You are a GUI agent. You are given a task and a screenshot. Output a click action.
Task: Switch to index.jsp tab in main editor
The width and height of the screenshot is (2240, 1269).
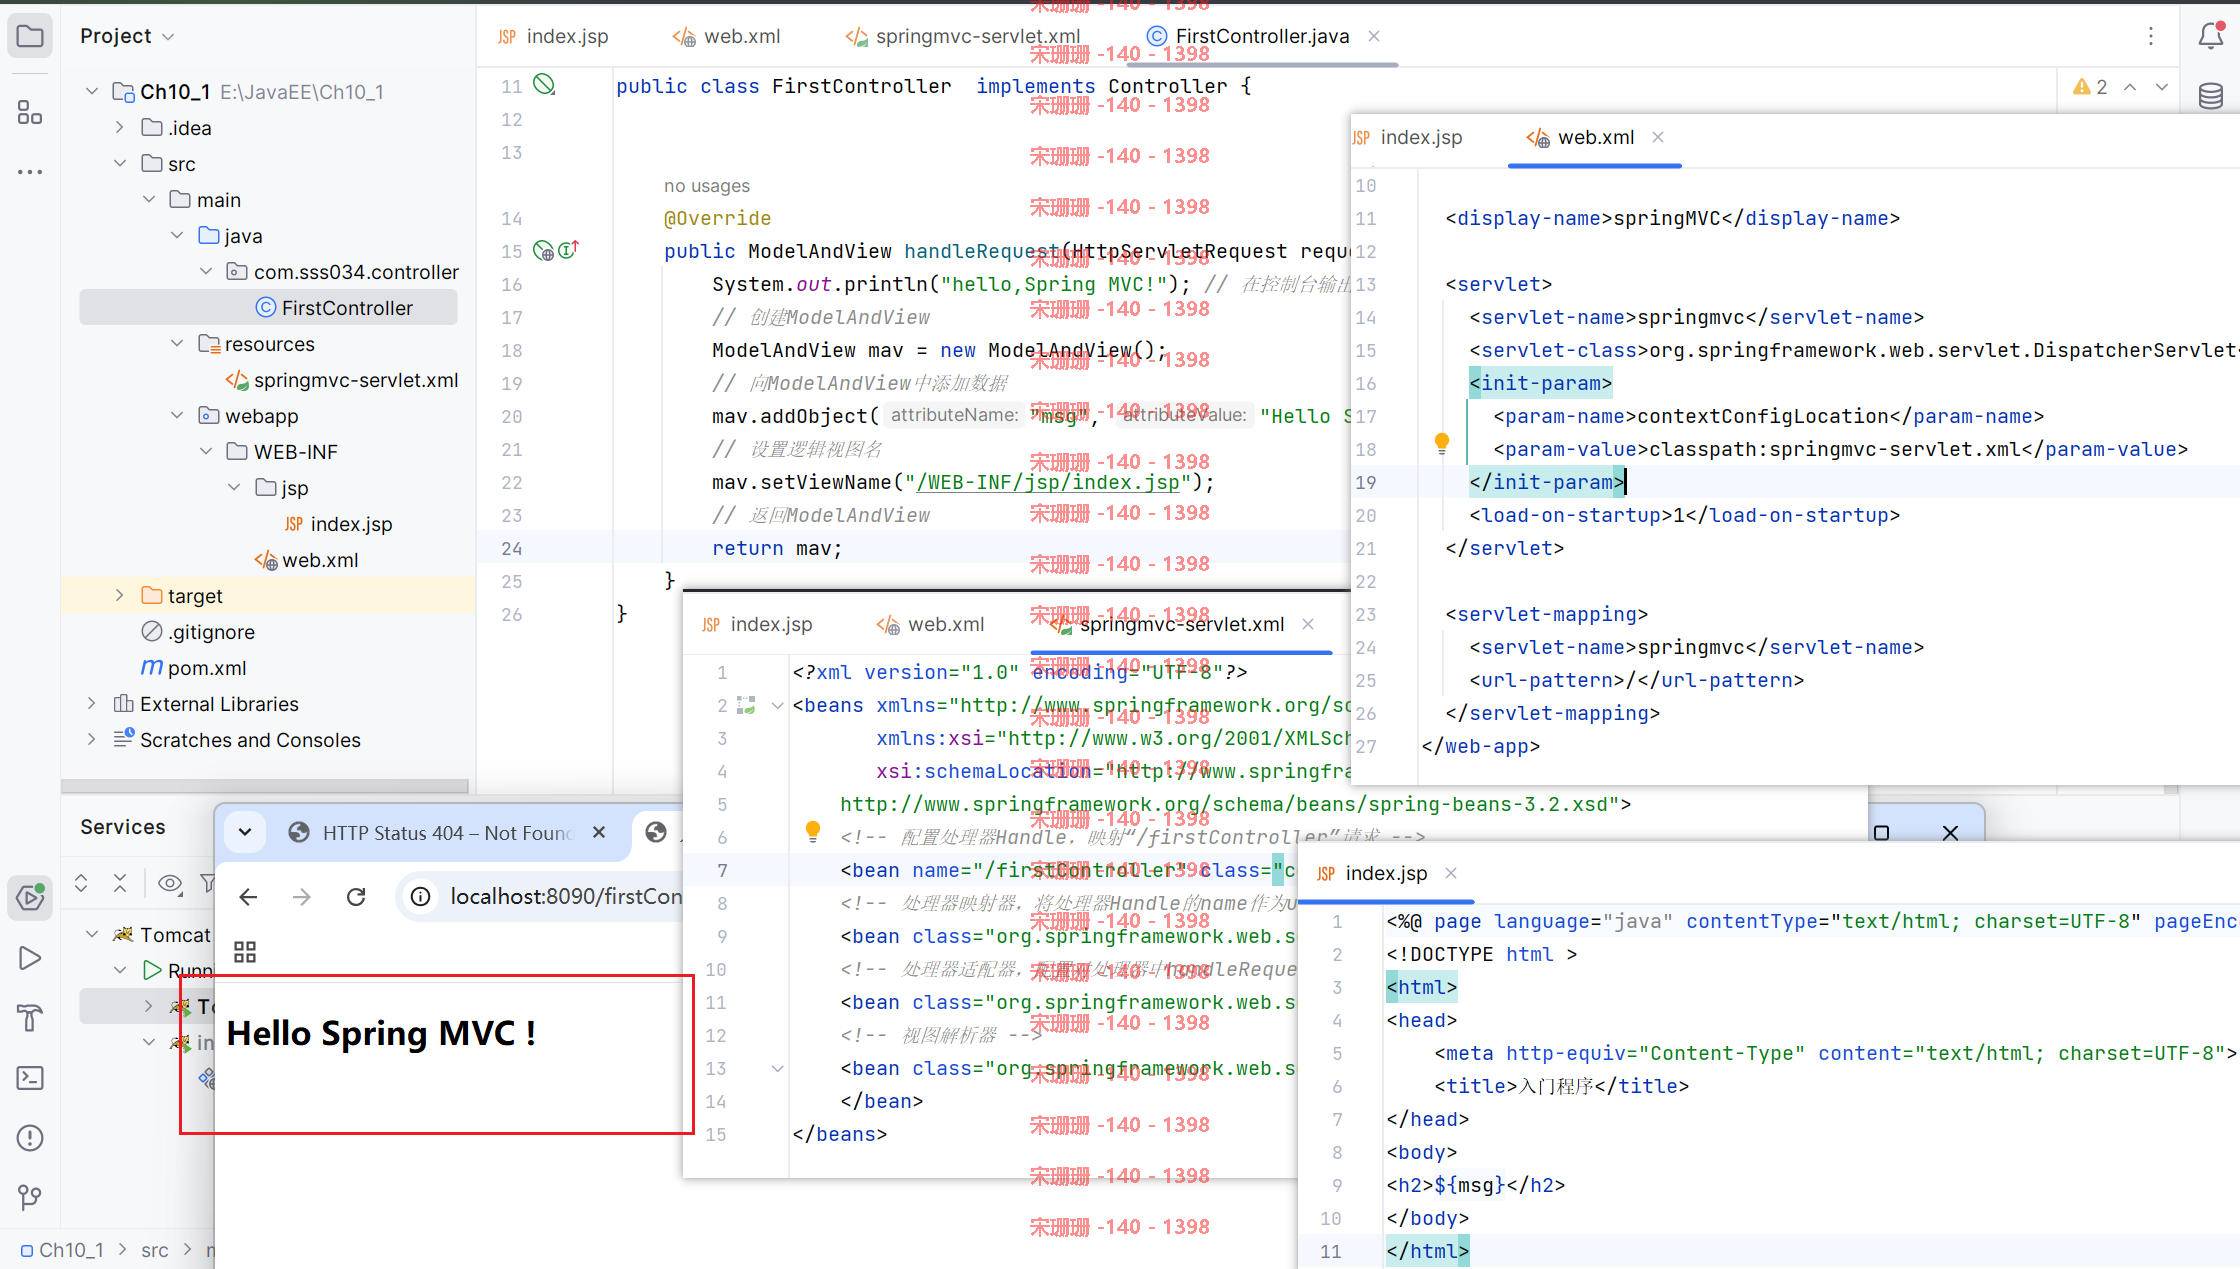pyautogui.click(x=553, y=36)
